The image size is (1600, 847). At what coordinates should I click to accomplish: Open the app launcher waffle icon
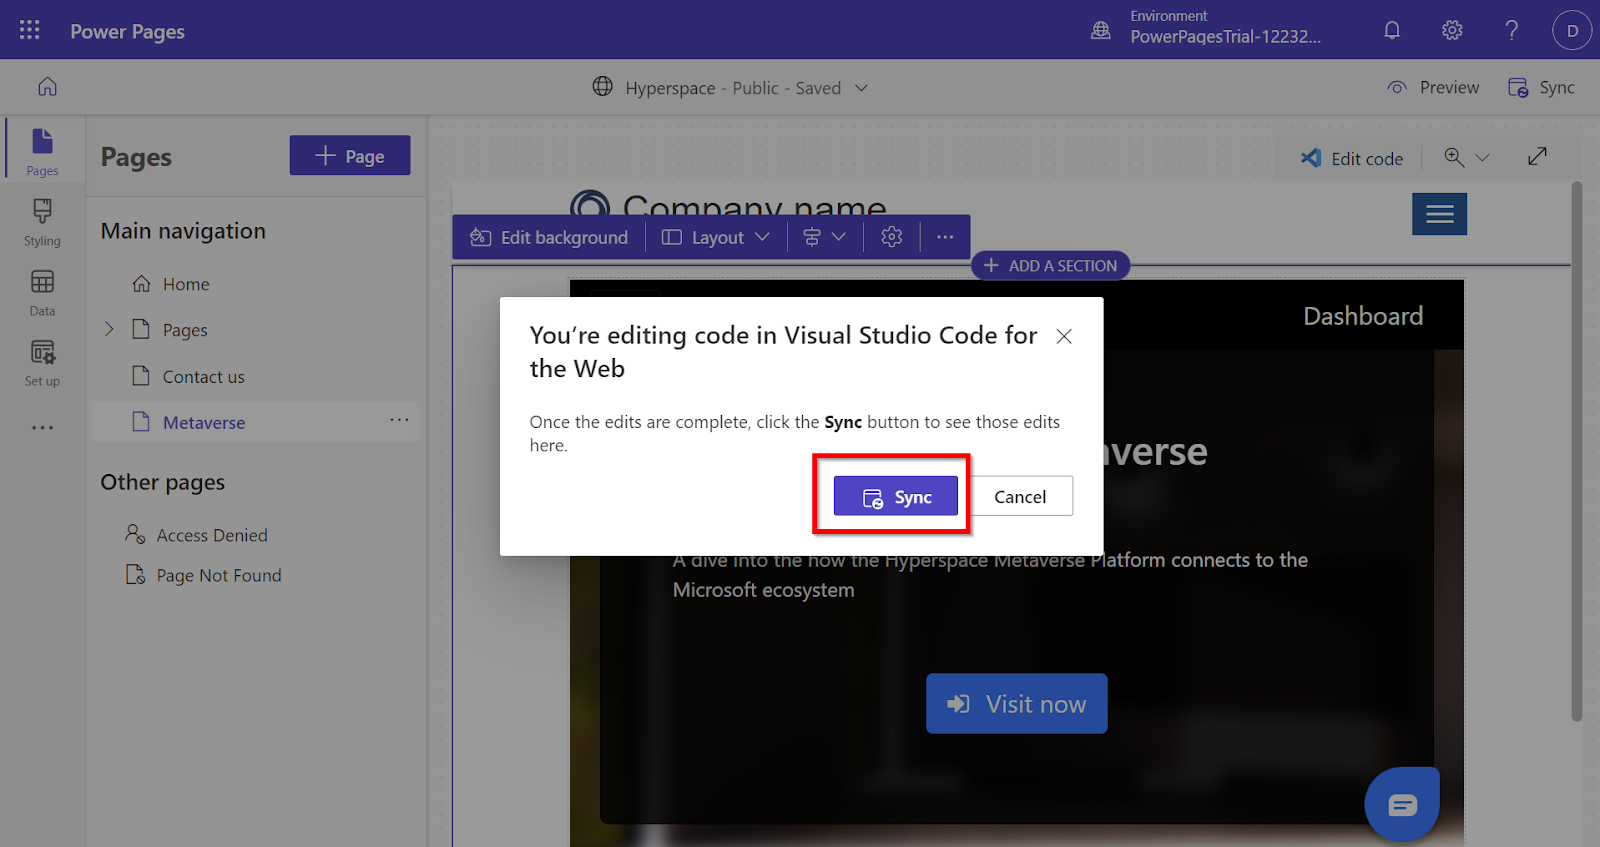click(30, 30)
